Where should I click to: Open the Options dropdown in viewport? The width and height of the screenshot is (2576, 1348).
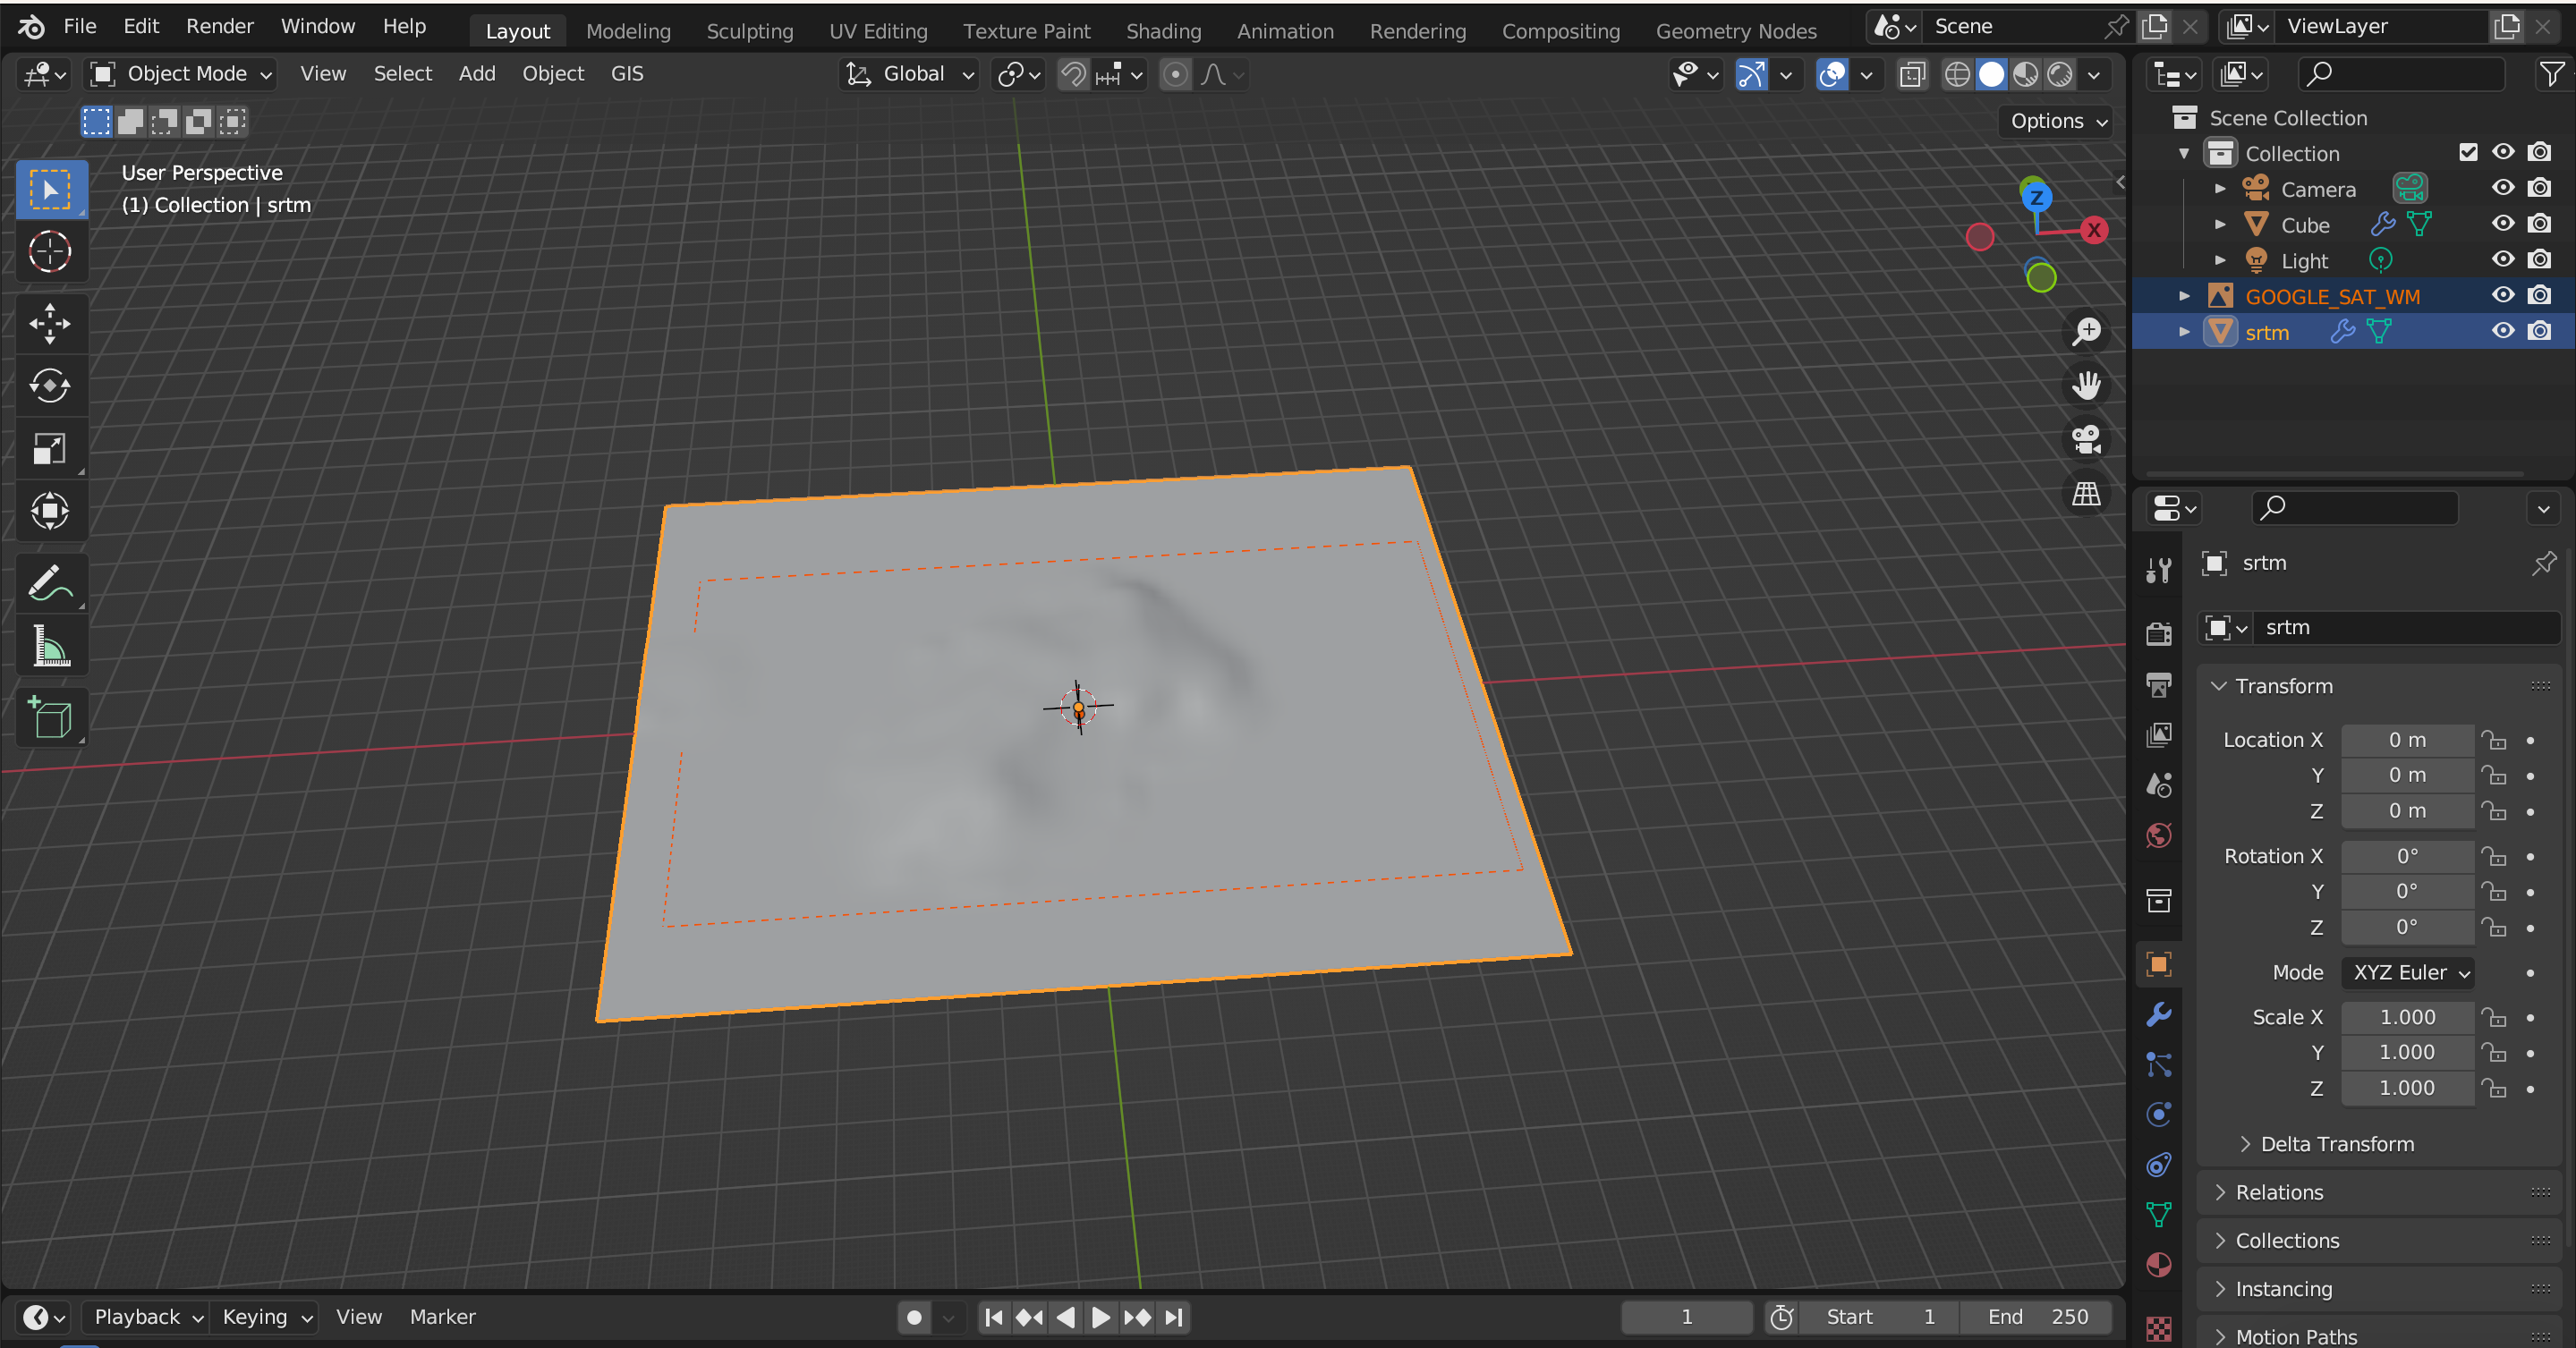tap(2059, 121)
